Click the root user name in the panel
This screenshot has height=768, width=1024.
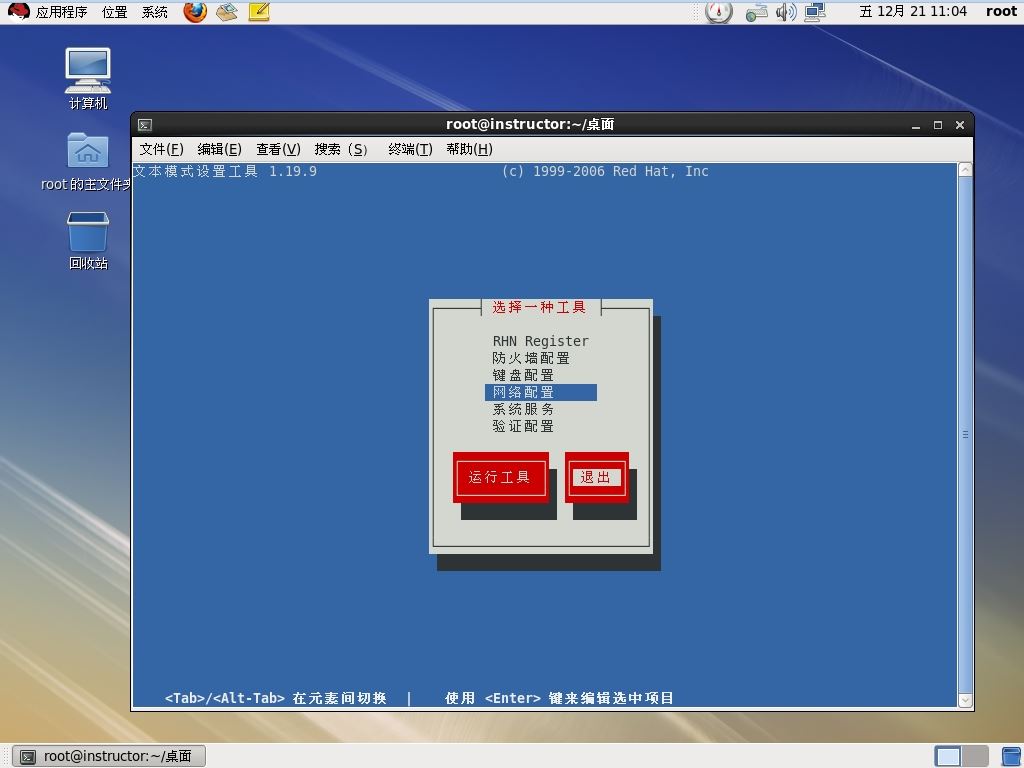(1000, 12)
